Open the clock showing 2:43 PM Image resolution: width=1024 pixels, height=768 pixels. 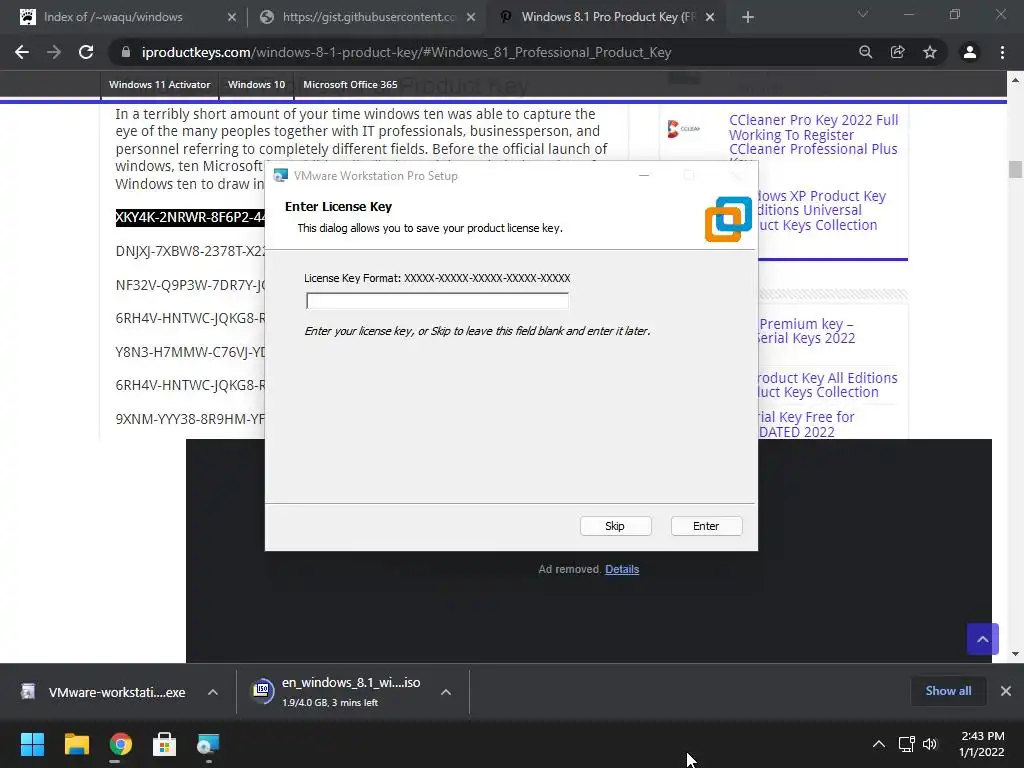click(x=982, y=744)
